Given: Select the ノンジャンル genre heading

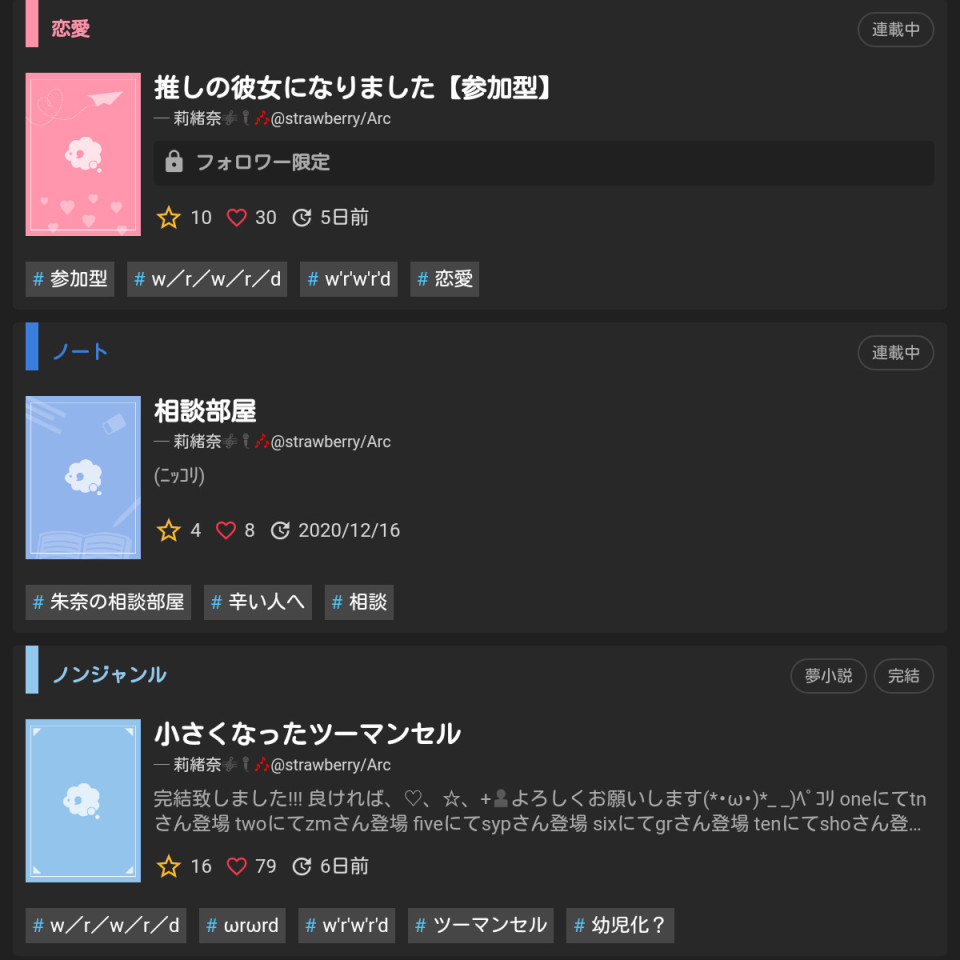Looking at the screenshot, I should [109, 675].
